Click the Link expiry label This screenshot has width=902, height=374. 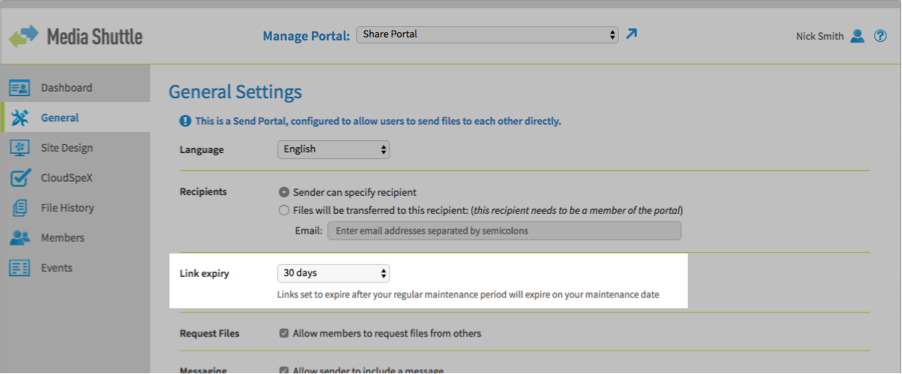coord(204,274)
